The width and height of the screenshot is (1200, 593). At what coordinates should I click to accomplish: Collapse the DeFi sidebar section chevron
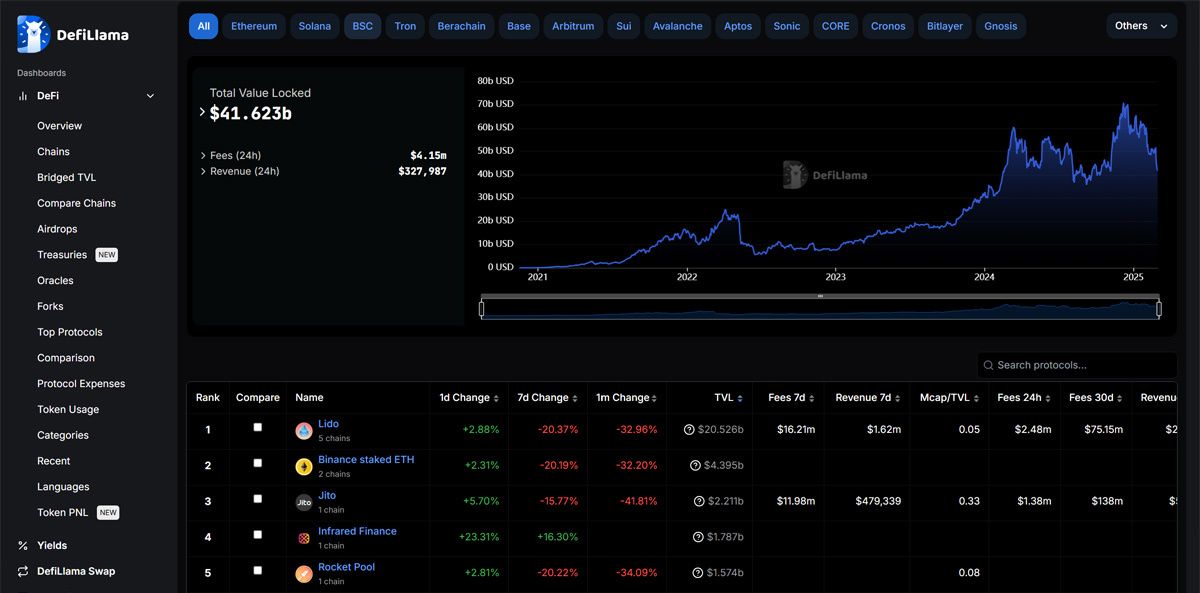[150, 96]
